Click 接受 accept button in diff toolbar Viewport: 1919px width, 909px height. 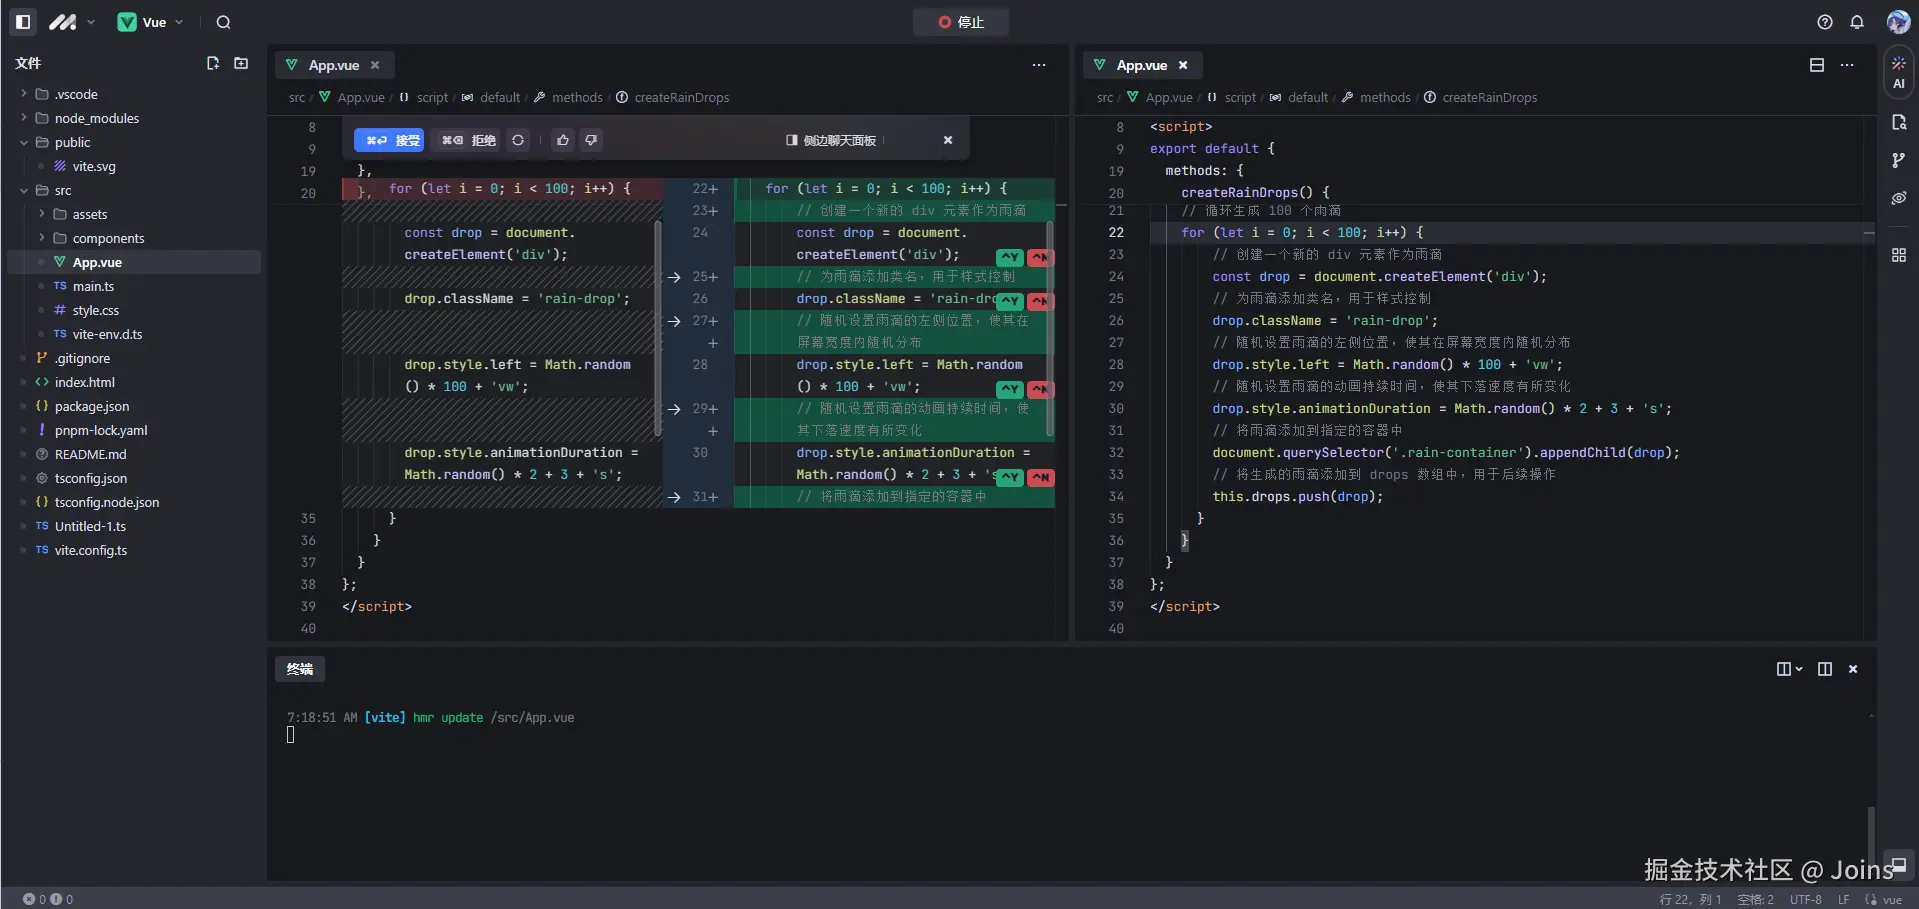(x=390, y=140)
